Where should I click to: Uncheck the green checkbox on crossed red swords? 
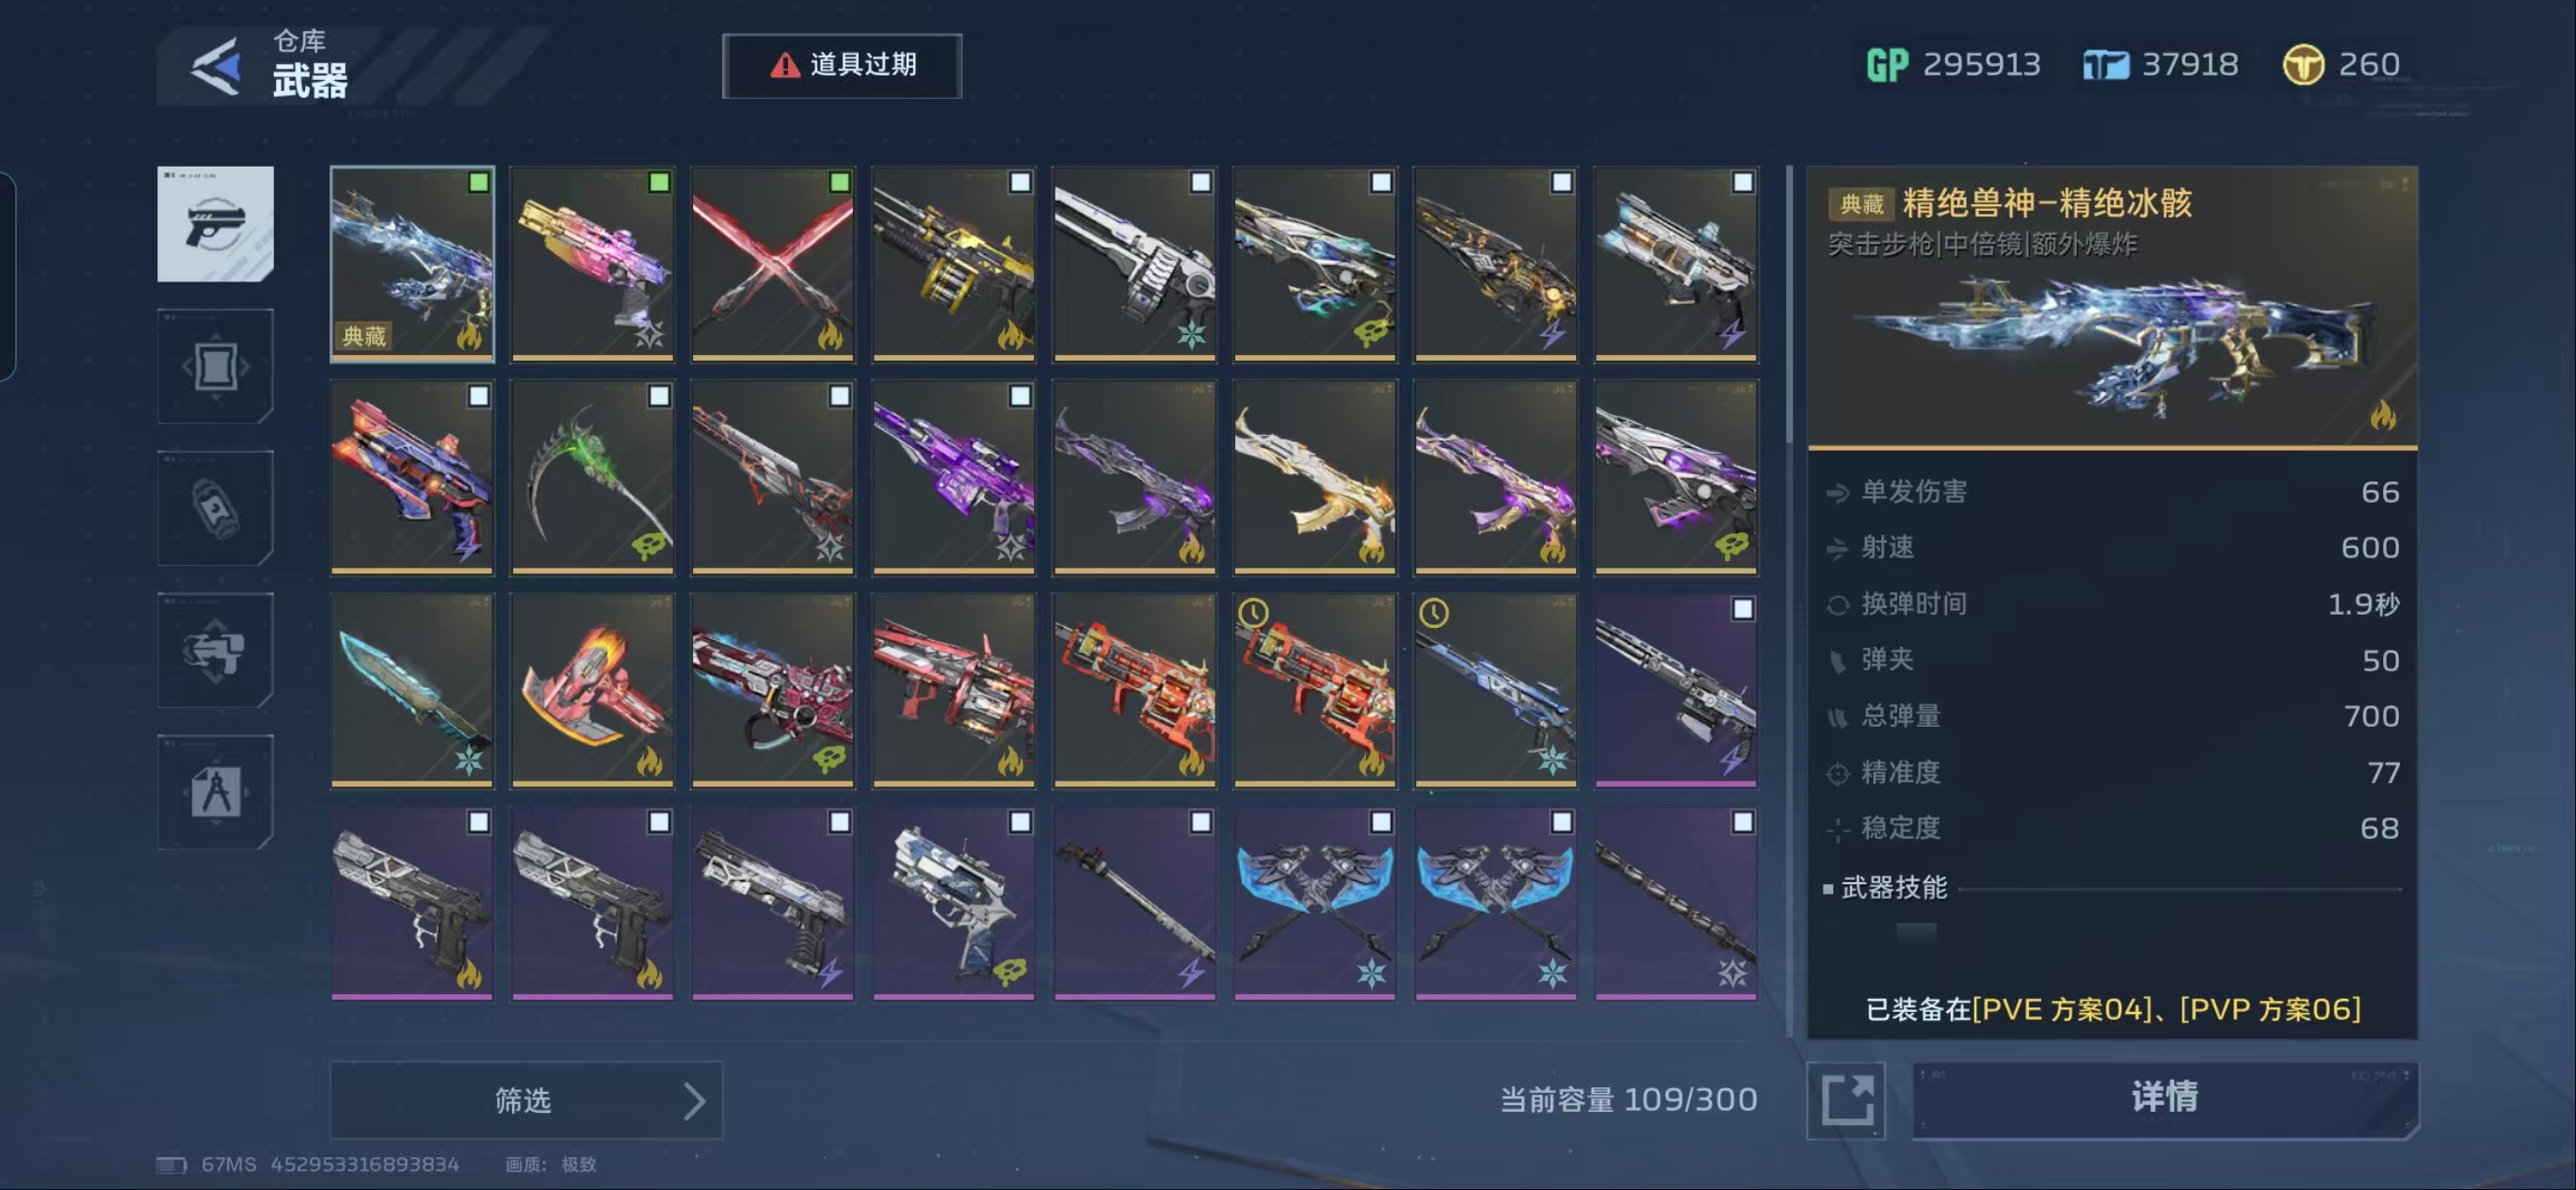point(839,182)
